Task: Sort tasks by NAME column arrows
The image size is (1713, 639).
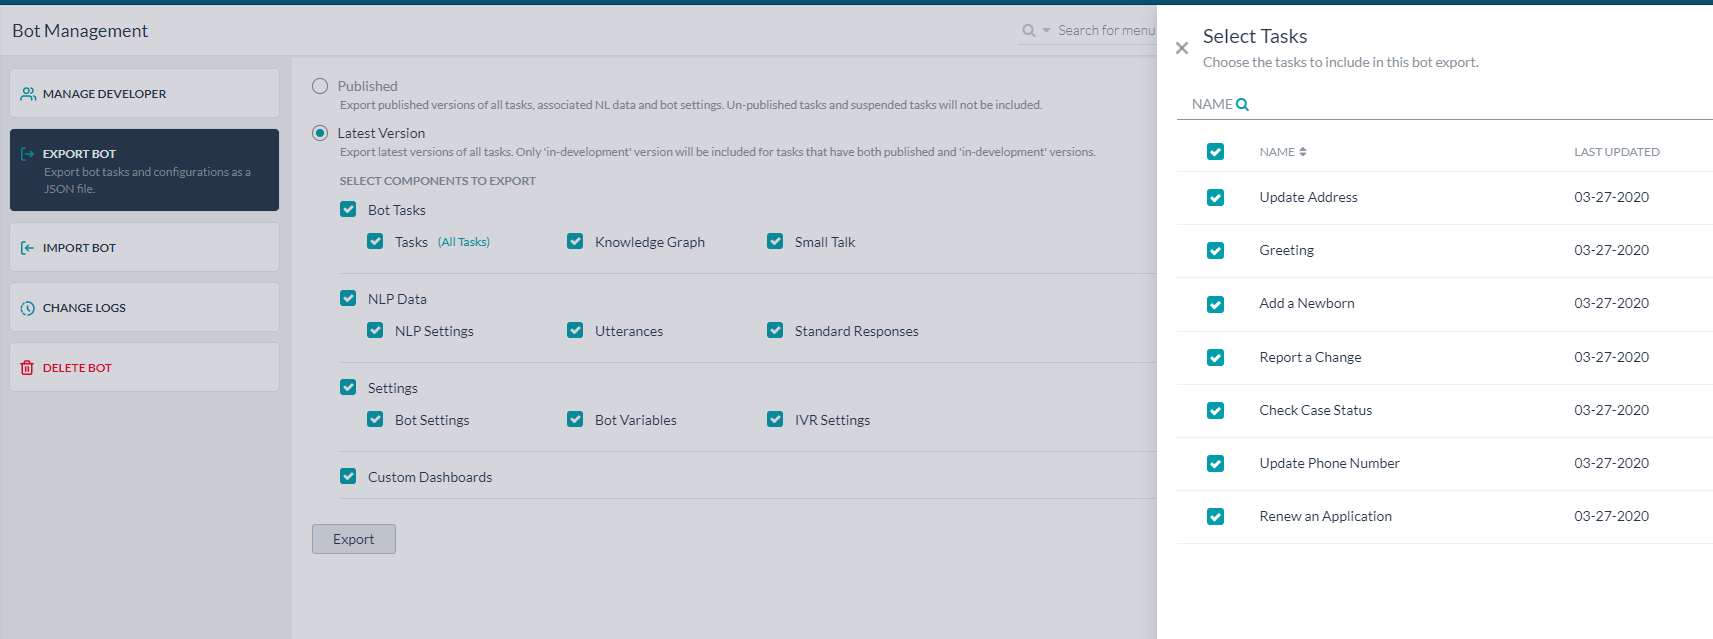Action: click(x=1303, y=152)
